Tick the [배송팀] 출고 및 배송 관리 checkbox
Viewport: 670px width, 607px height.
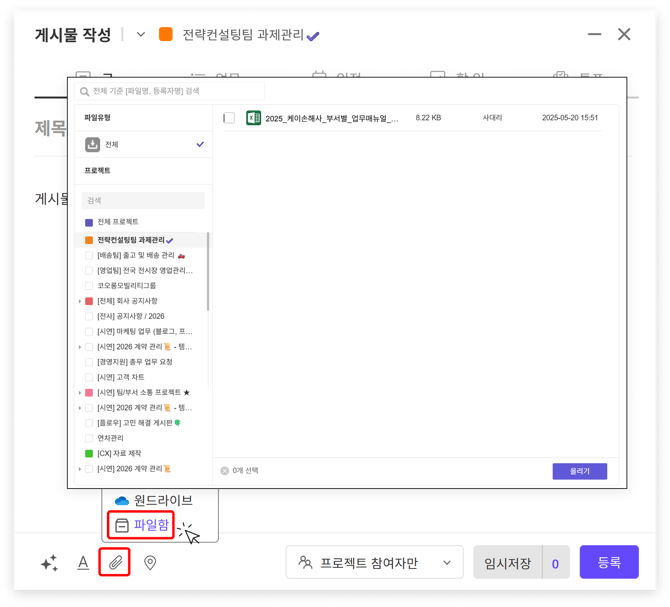coord(89,256)
